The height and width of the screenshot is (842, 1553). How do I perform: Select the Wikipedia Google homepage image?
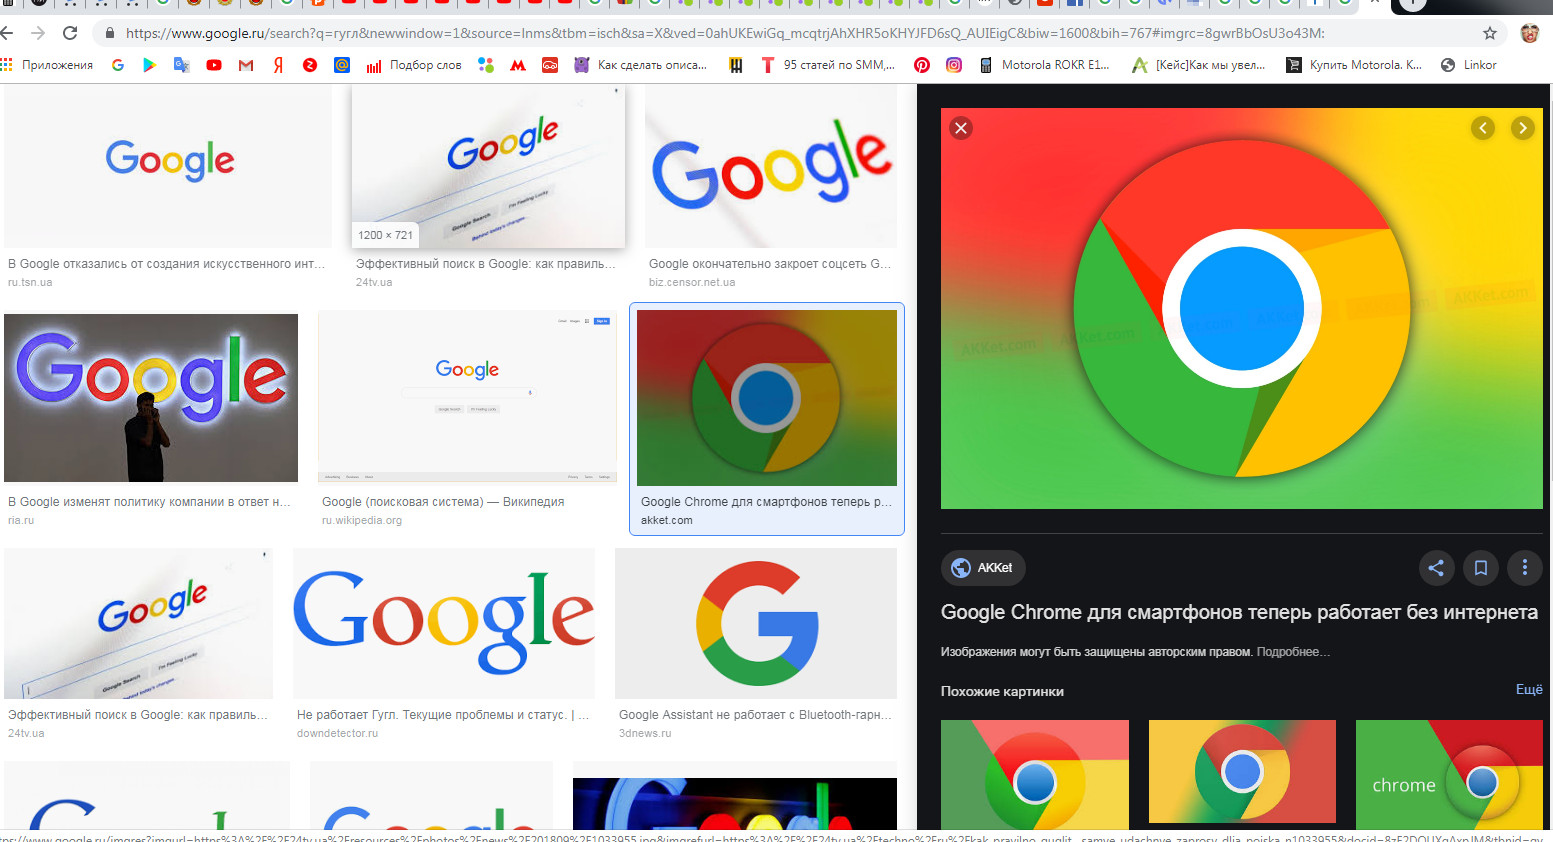[467, 397]
